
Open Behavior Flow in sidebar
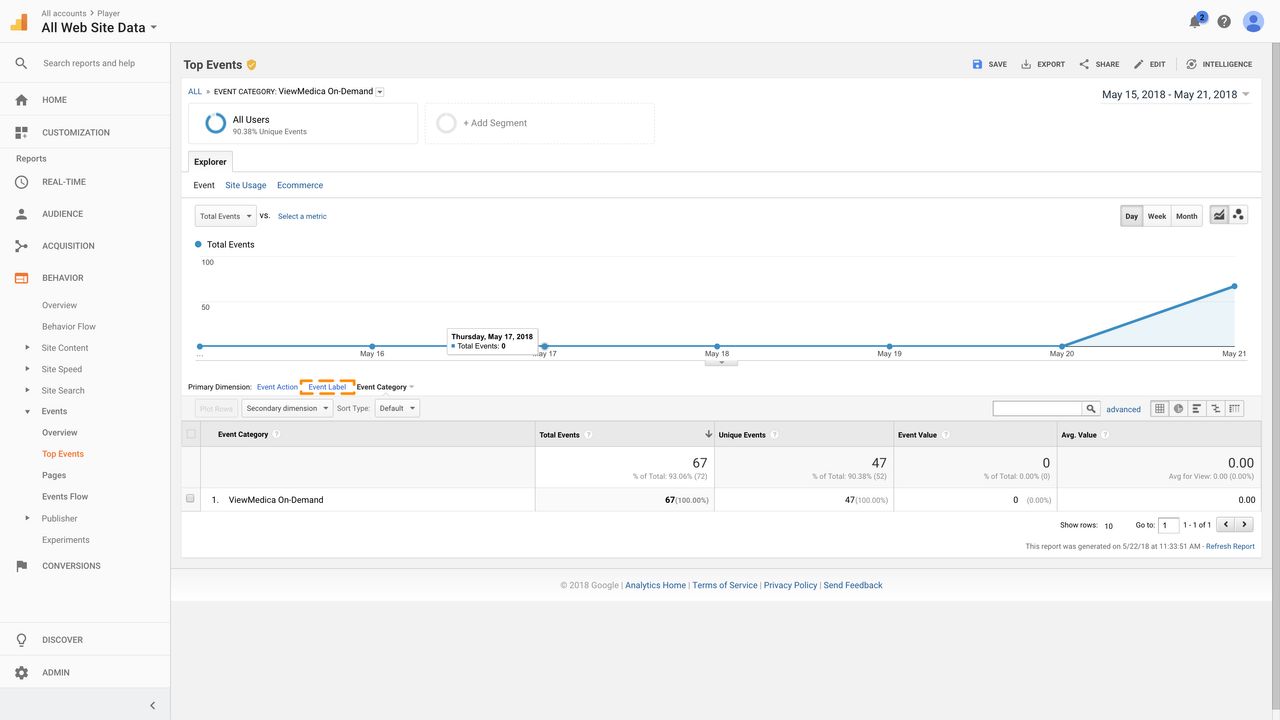point(69,327)
